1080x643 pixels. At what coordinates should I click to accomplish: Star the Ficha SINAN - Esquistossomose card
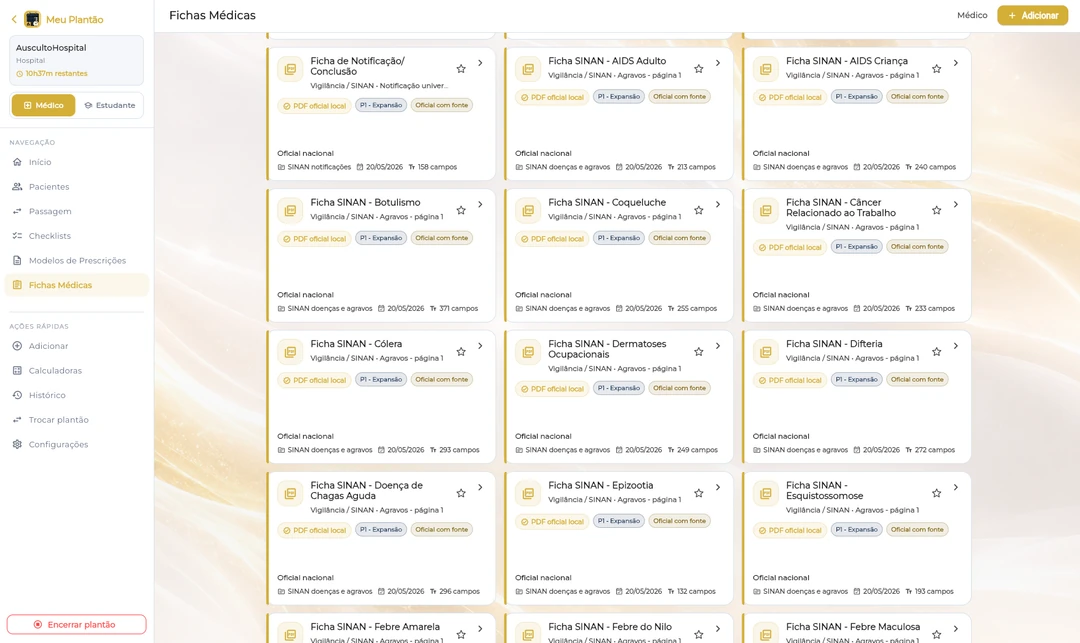(x=936, y=493)
